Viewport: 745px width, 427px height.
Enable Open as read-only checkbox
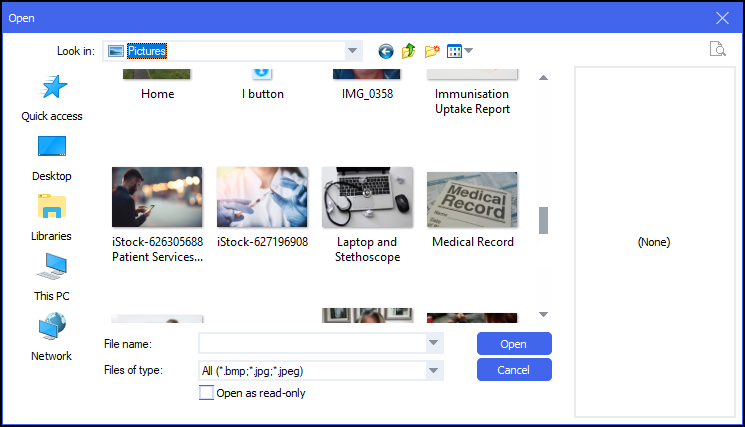pyautogui.click(x=207, y=393)
